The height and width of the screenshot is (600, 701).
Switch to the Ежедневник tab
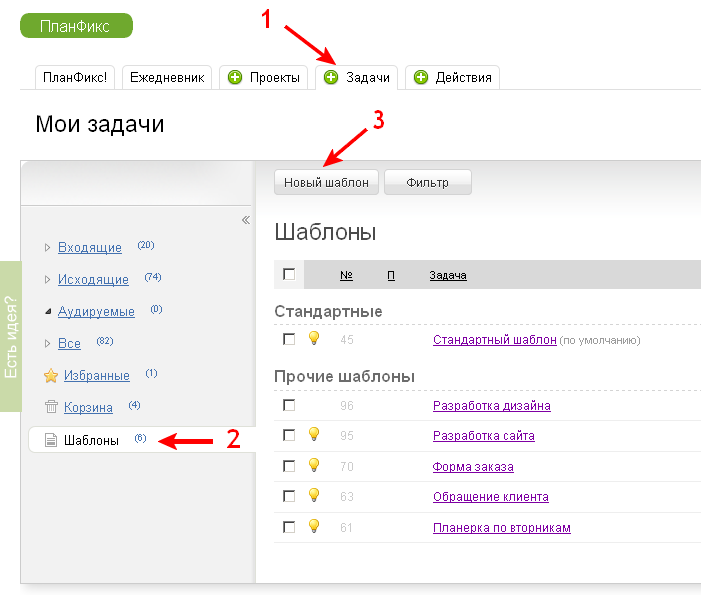[168, 78]
